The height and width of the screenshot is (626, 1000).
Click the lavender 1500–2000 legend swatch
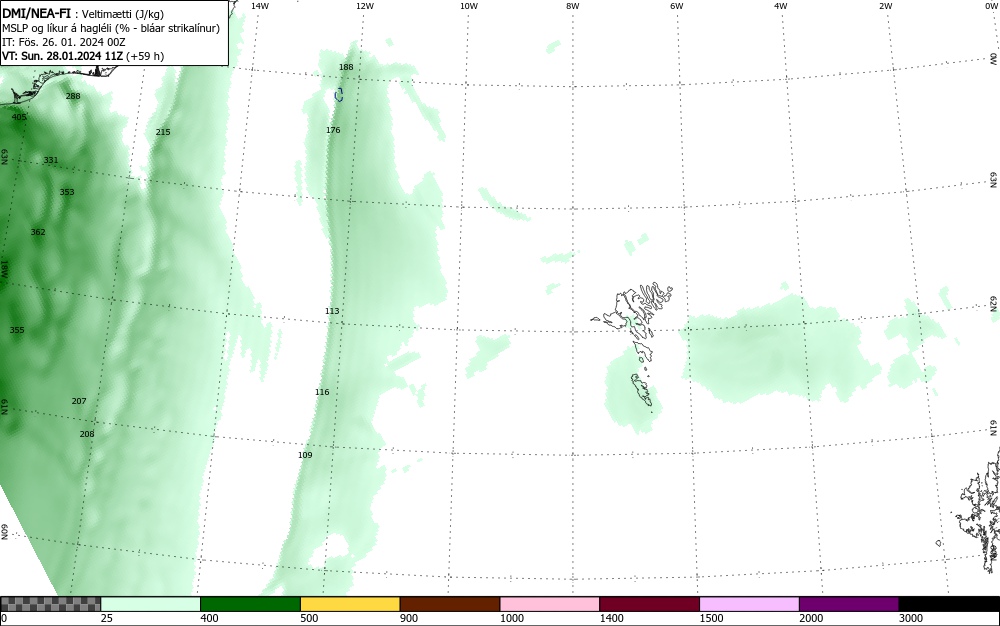tap(749, 604)
